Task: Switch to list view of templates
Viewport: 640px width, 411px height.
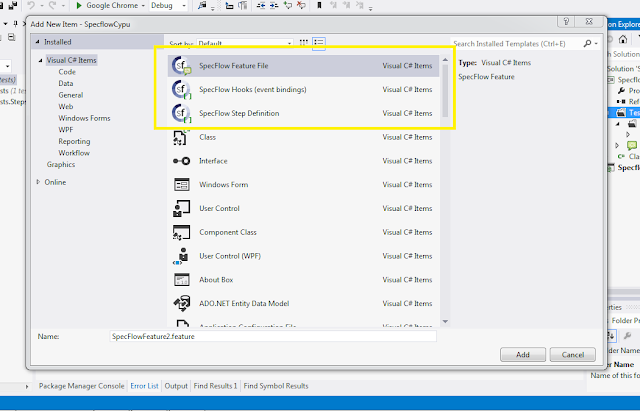Action: pos(319,43)
